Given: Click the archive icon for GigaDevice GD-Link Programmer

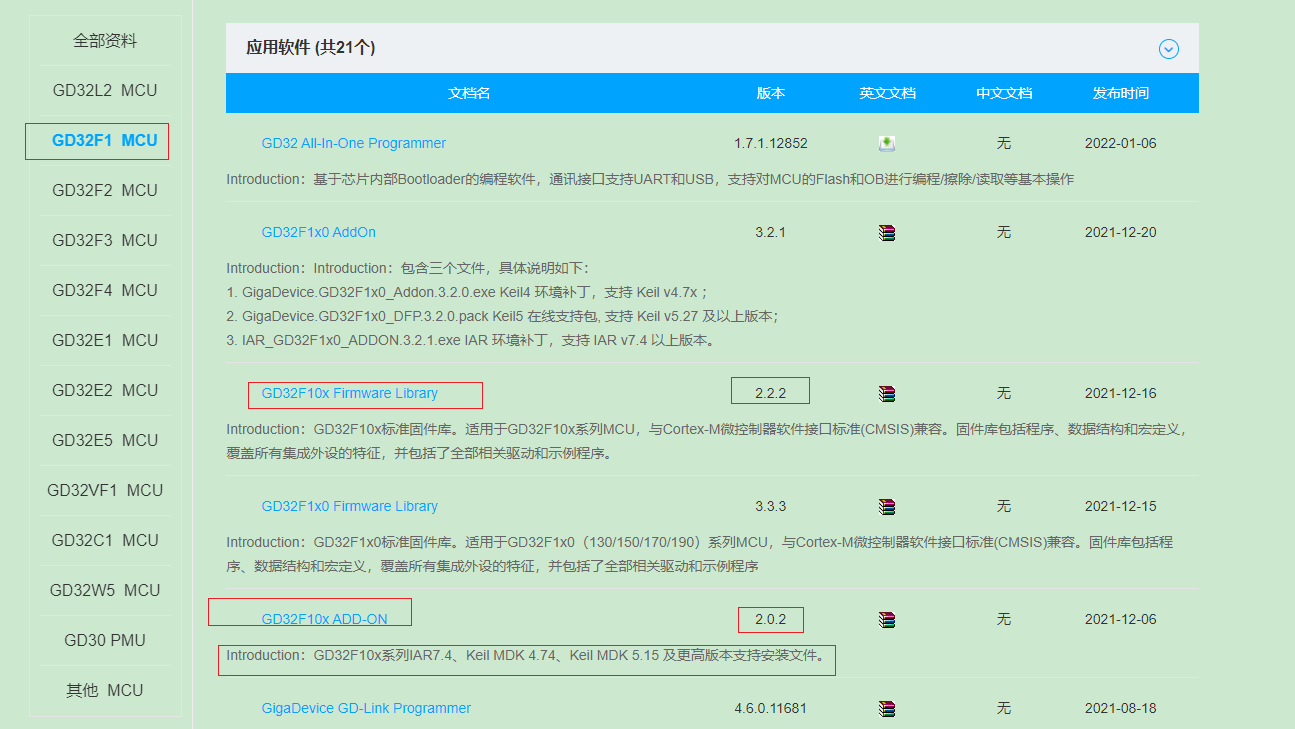Looking at the screenshot, I should pos(887,708).
